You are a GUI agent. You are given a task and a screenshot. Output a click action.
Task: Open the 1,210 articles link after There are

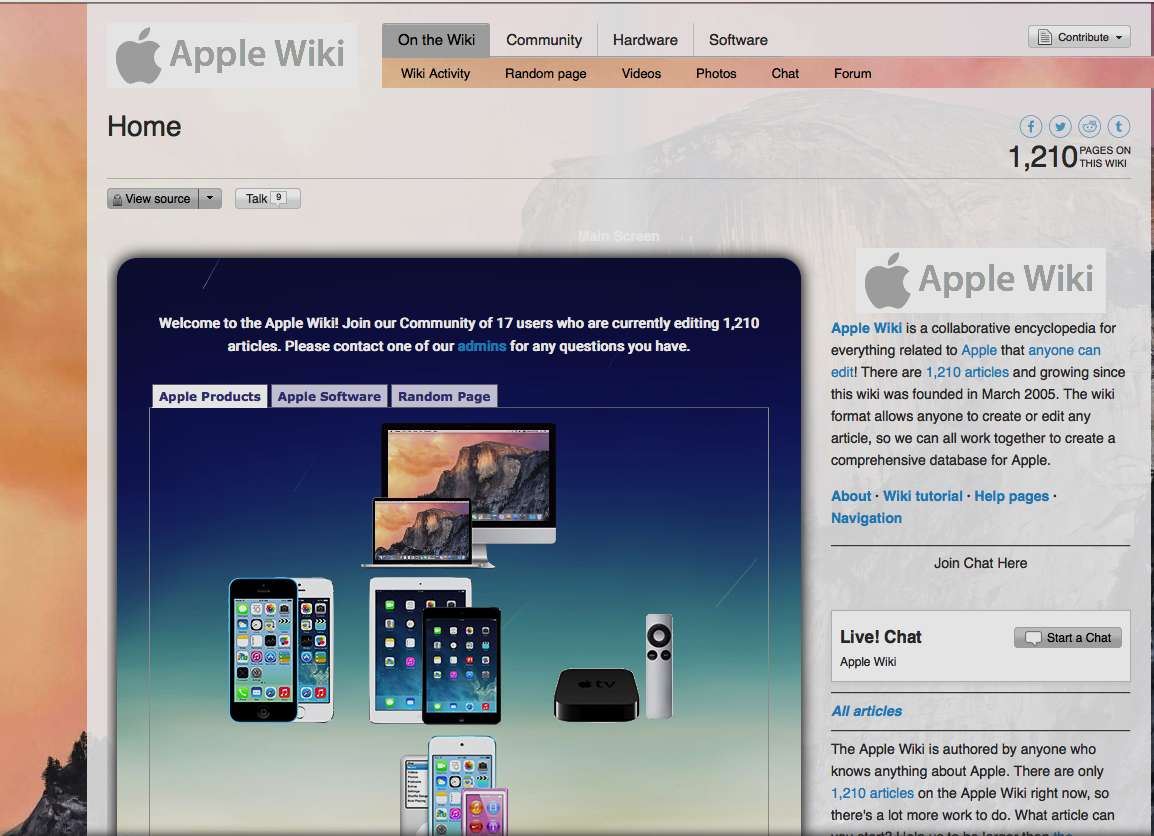tap(967, 372)
